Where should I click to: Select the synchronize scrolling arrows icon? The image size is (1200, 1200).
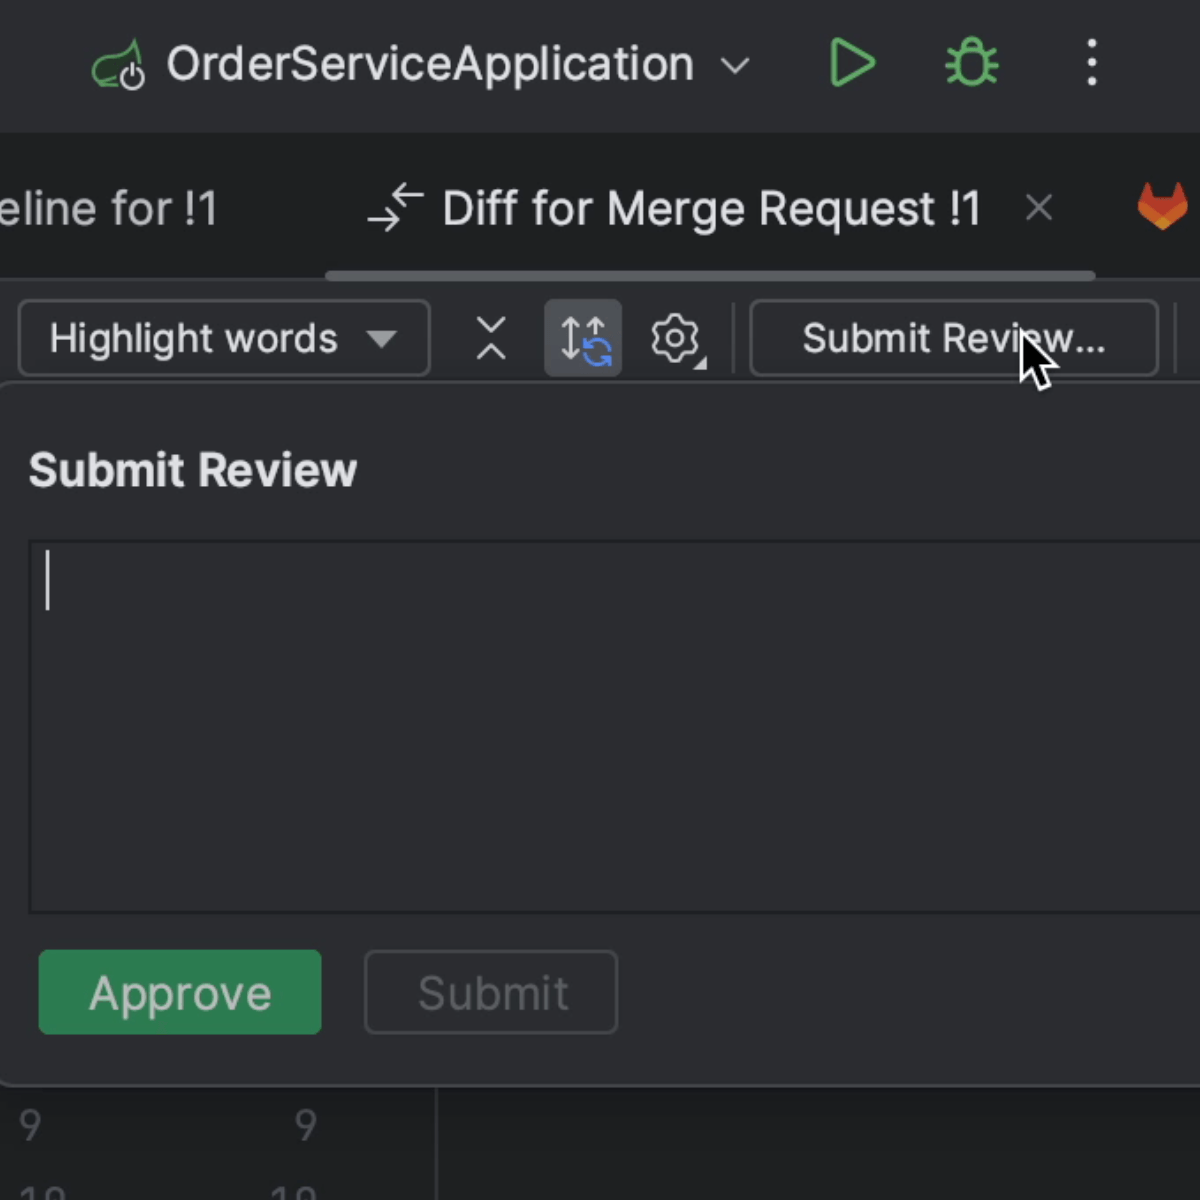pyautogui.click(x=583, y=338)
